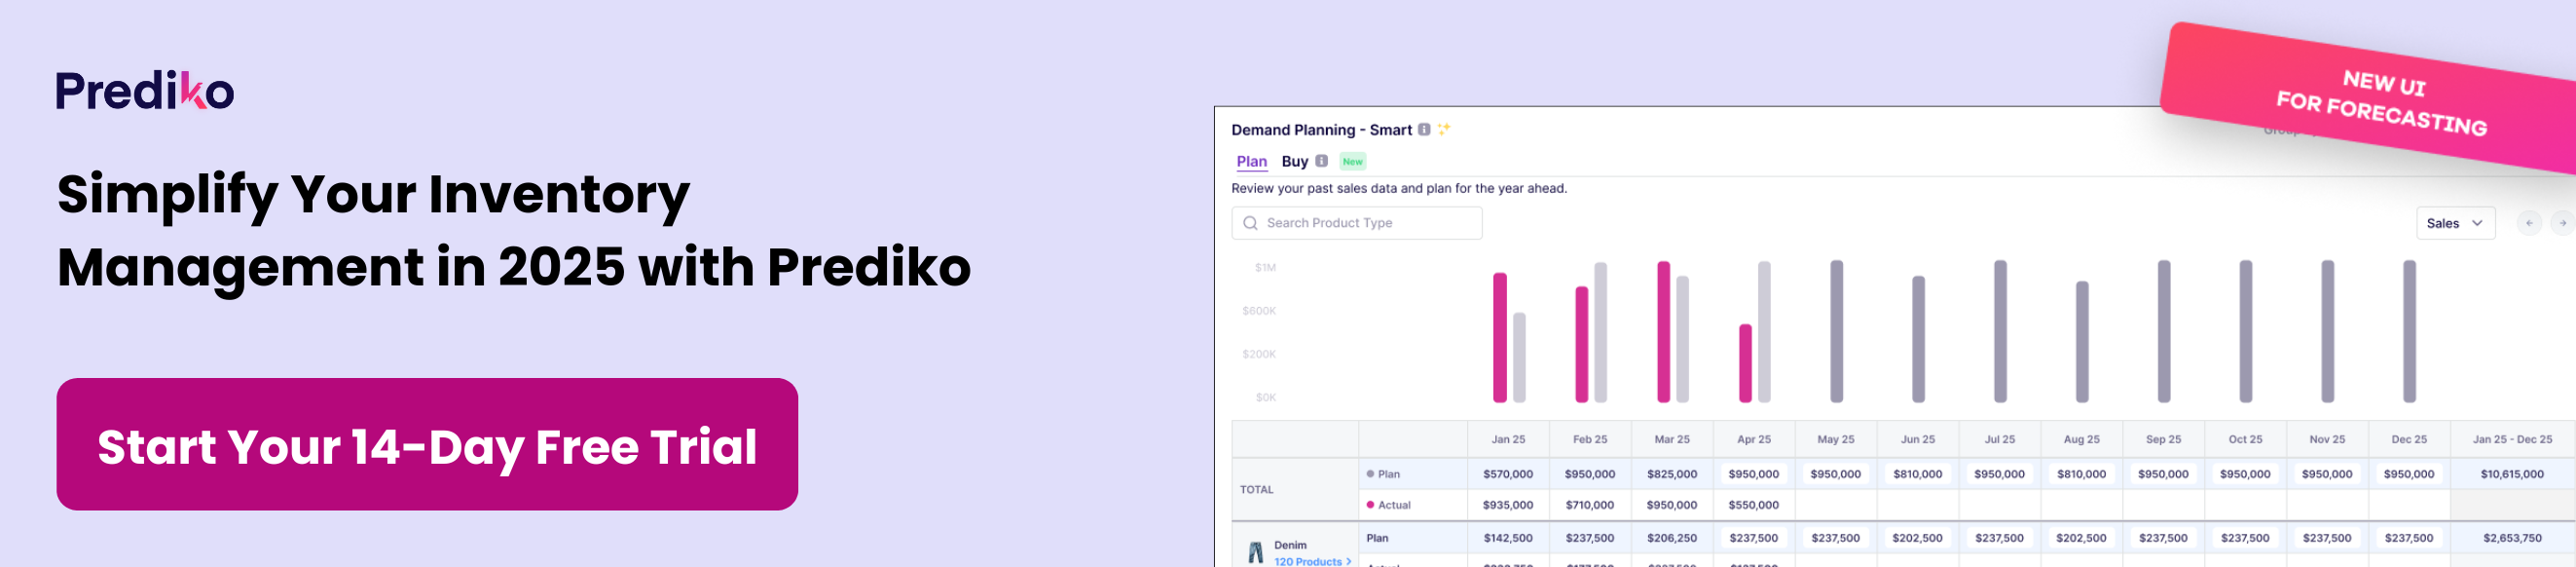Select the Denim $142,500 cell

(x=1508, y=538)
